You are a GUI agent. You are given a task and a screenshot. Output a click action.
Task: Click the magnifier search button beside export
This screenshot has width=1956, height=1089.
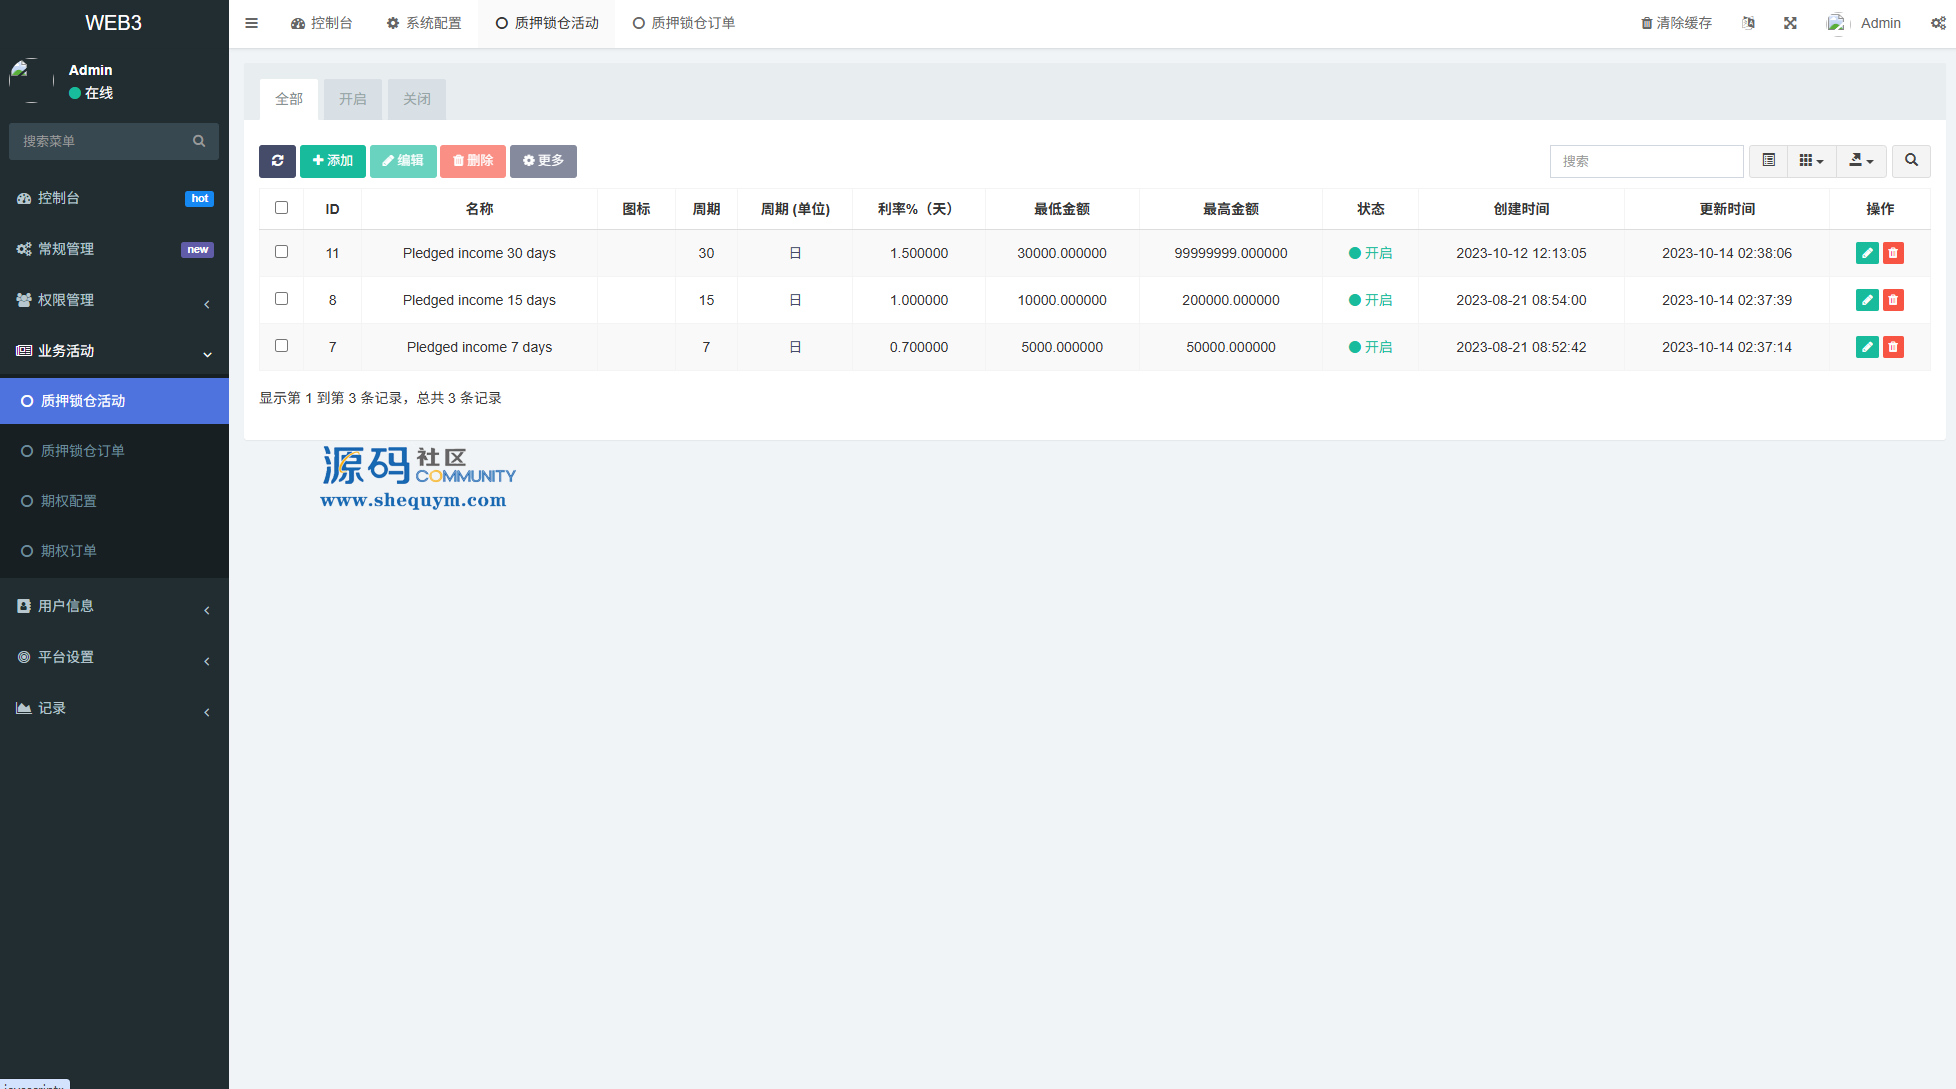pyautogui.click(x=1911, y=161)
